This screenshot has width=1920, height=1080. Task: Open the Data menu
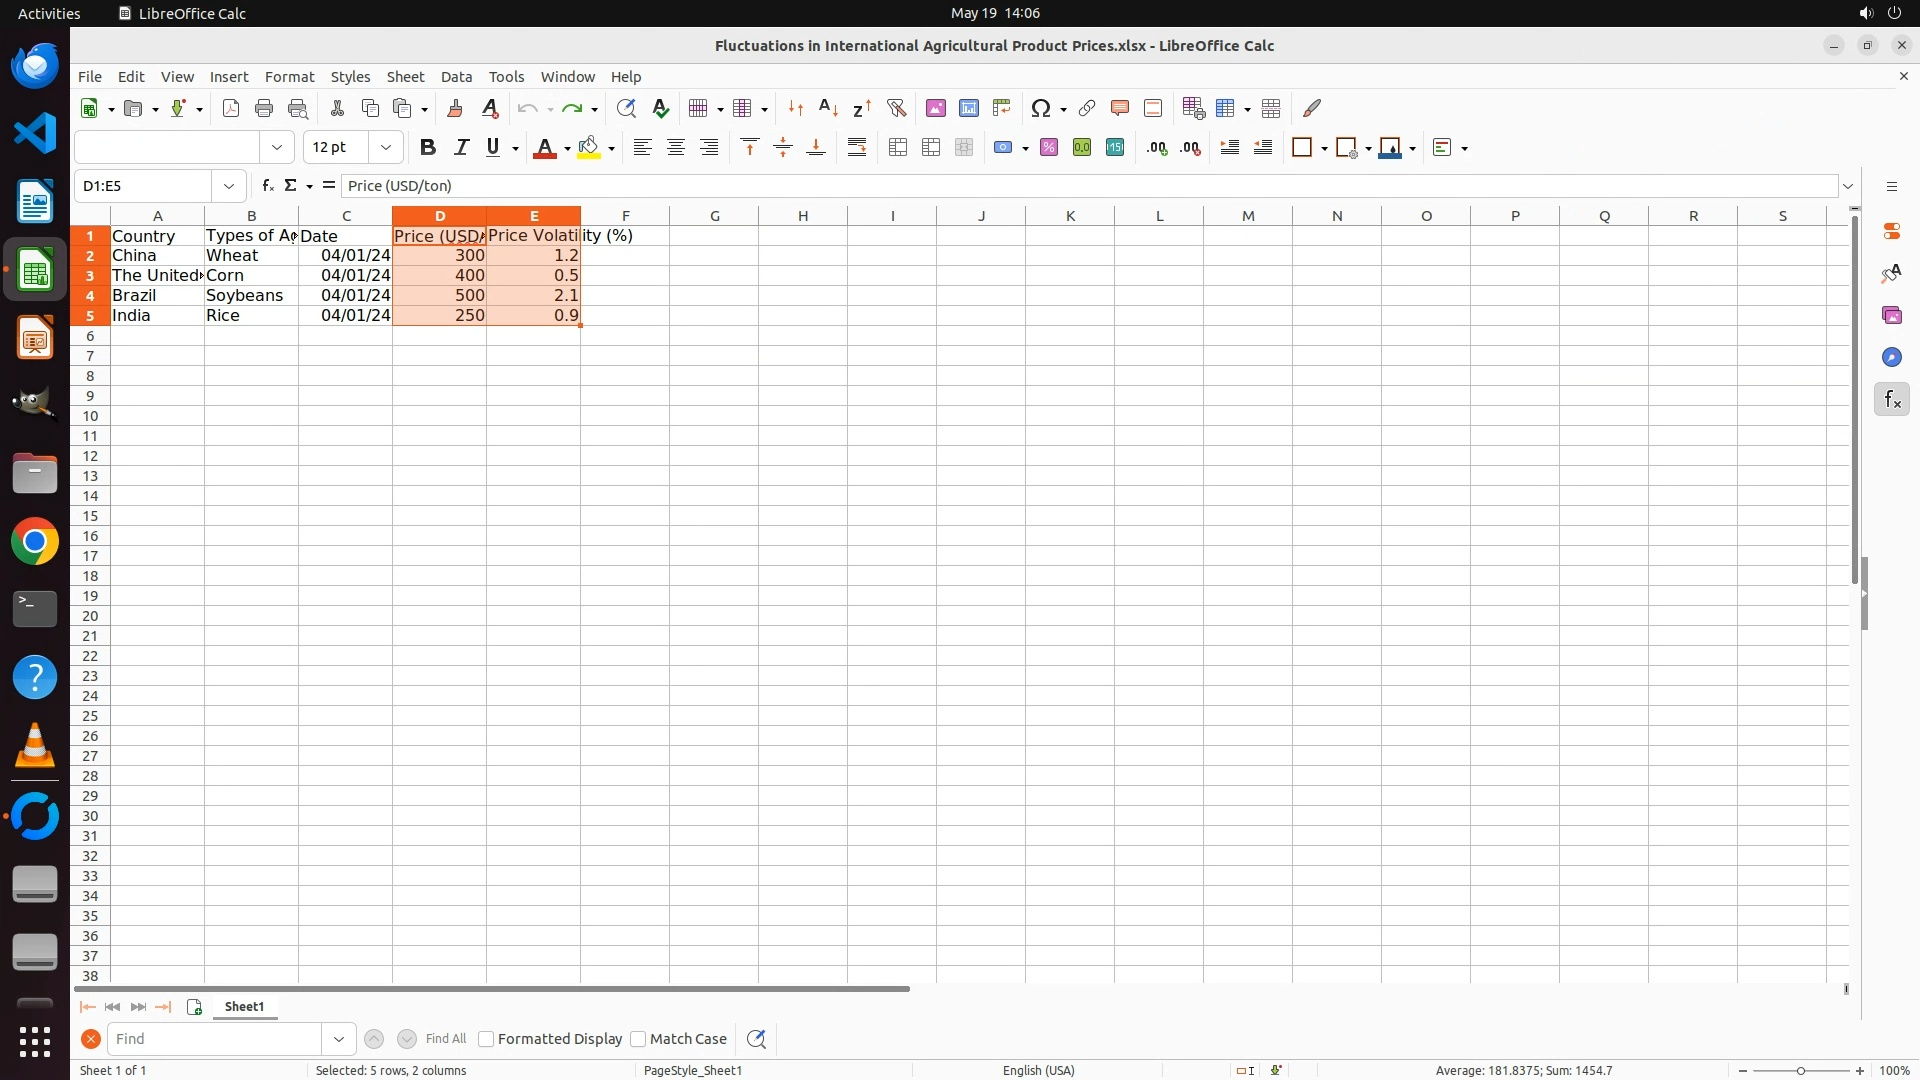pyautogui.click(x=456, y=77)
